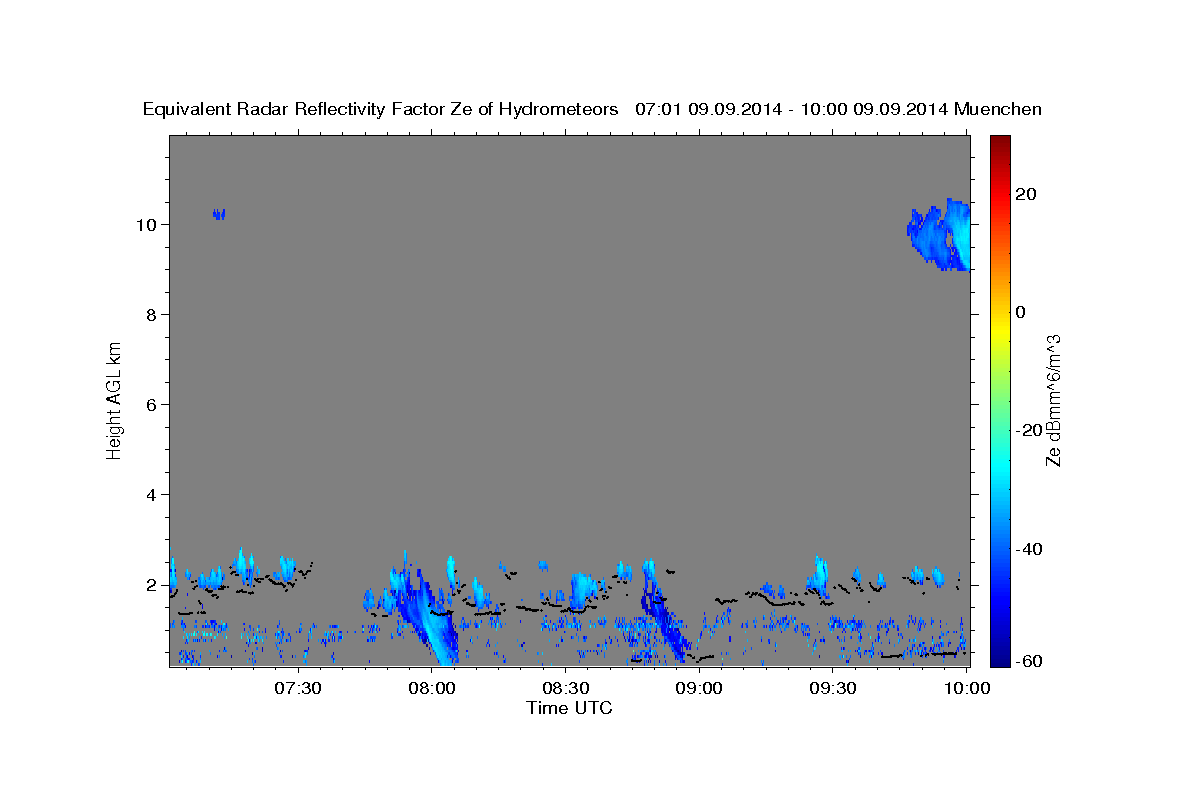Screen dimensions: 1200x800
Task: Click the colorbar label '-20'
Action: tap(1029, 430)
